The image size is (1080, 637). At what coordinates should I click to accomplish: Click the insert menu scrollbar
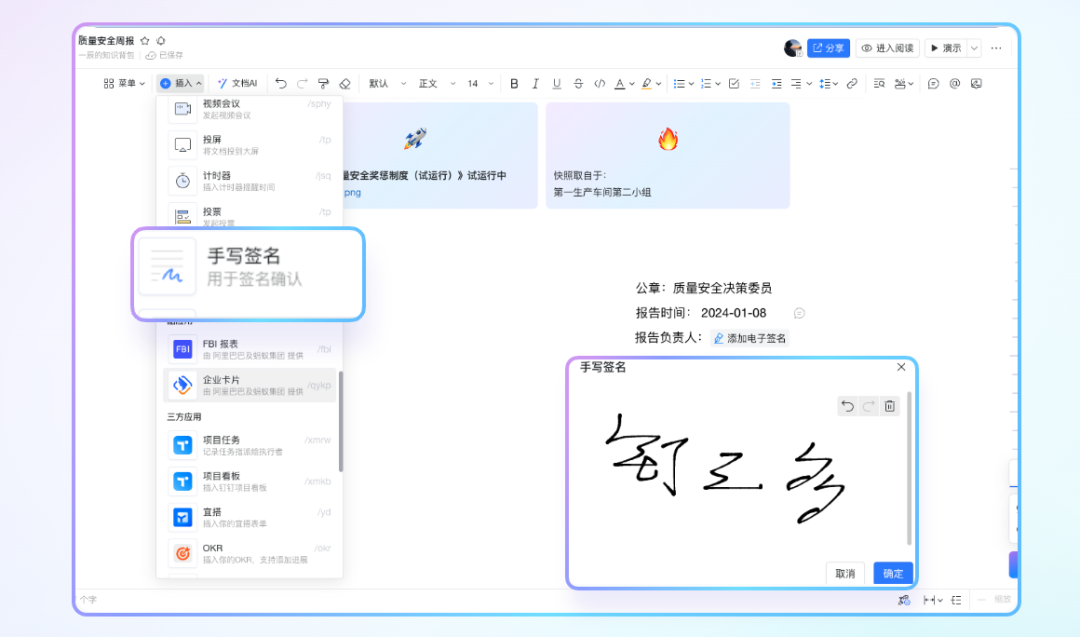point(340,421)
